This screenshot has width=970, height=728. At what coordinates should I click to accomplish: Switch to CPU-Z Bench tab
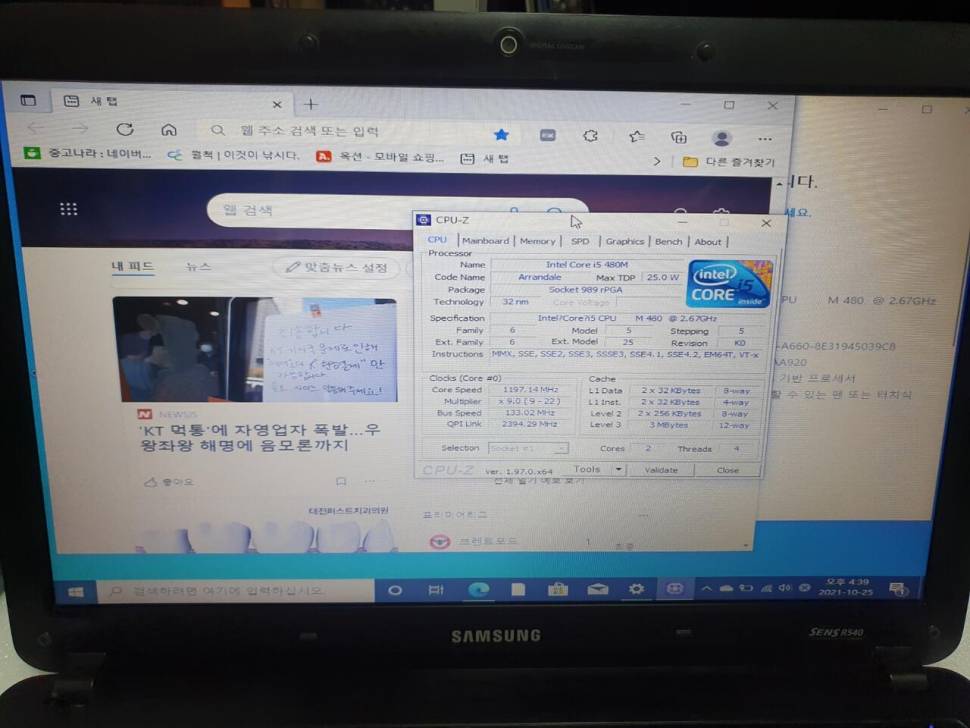tap(668, 242)
